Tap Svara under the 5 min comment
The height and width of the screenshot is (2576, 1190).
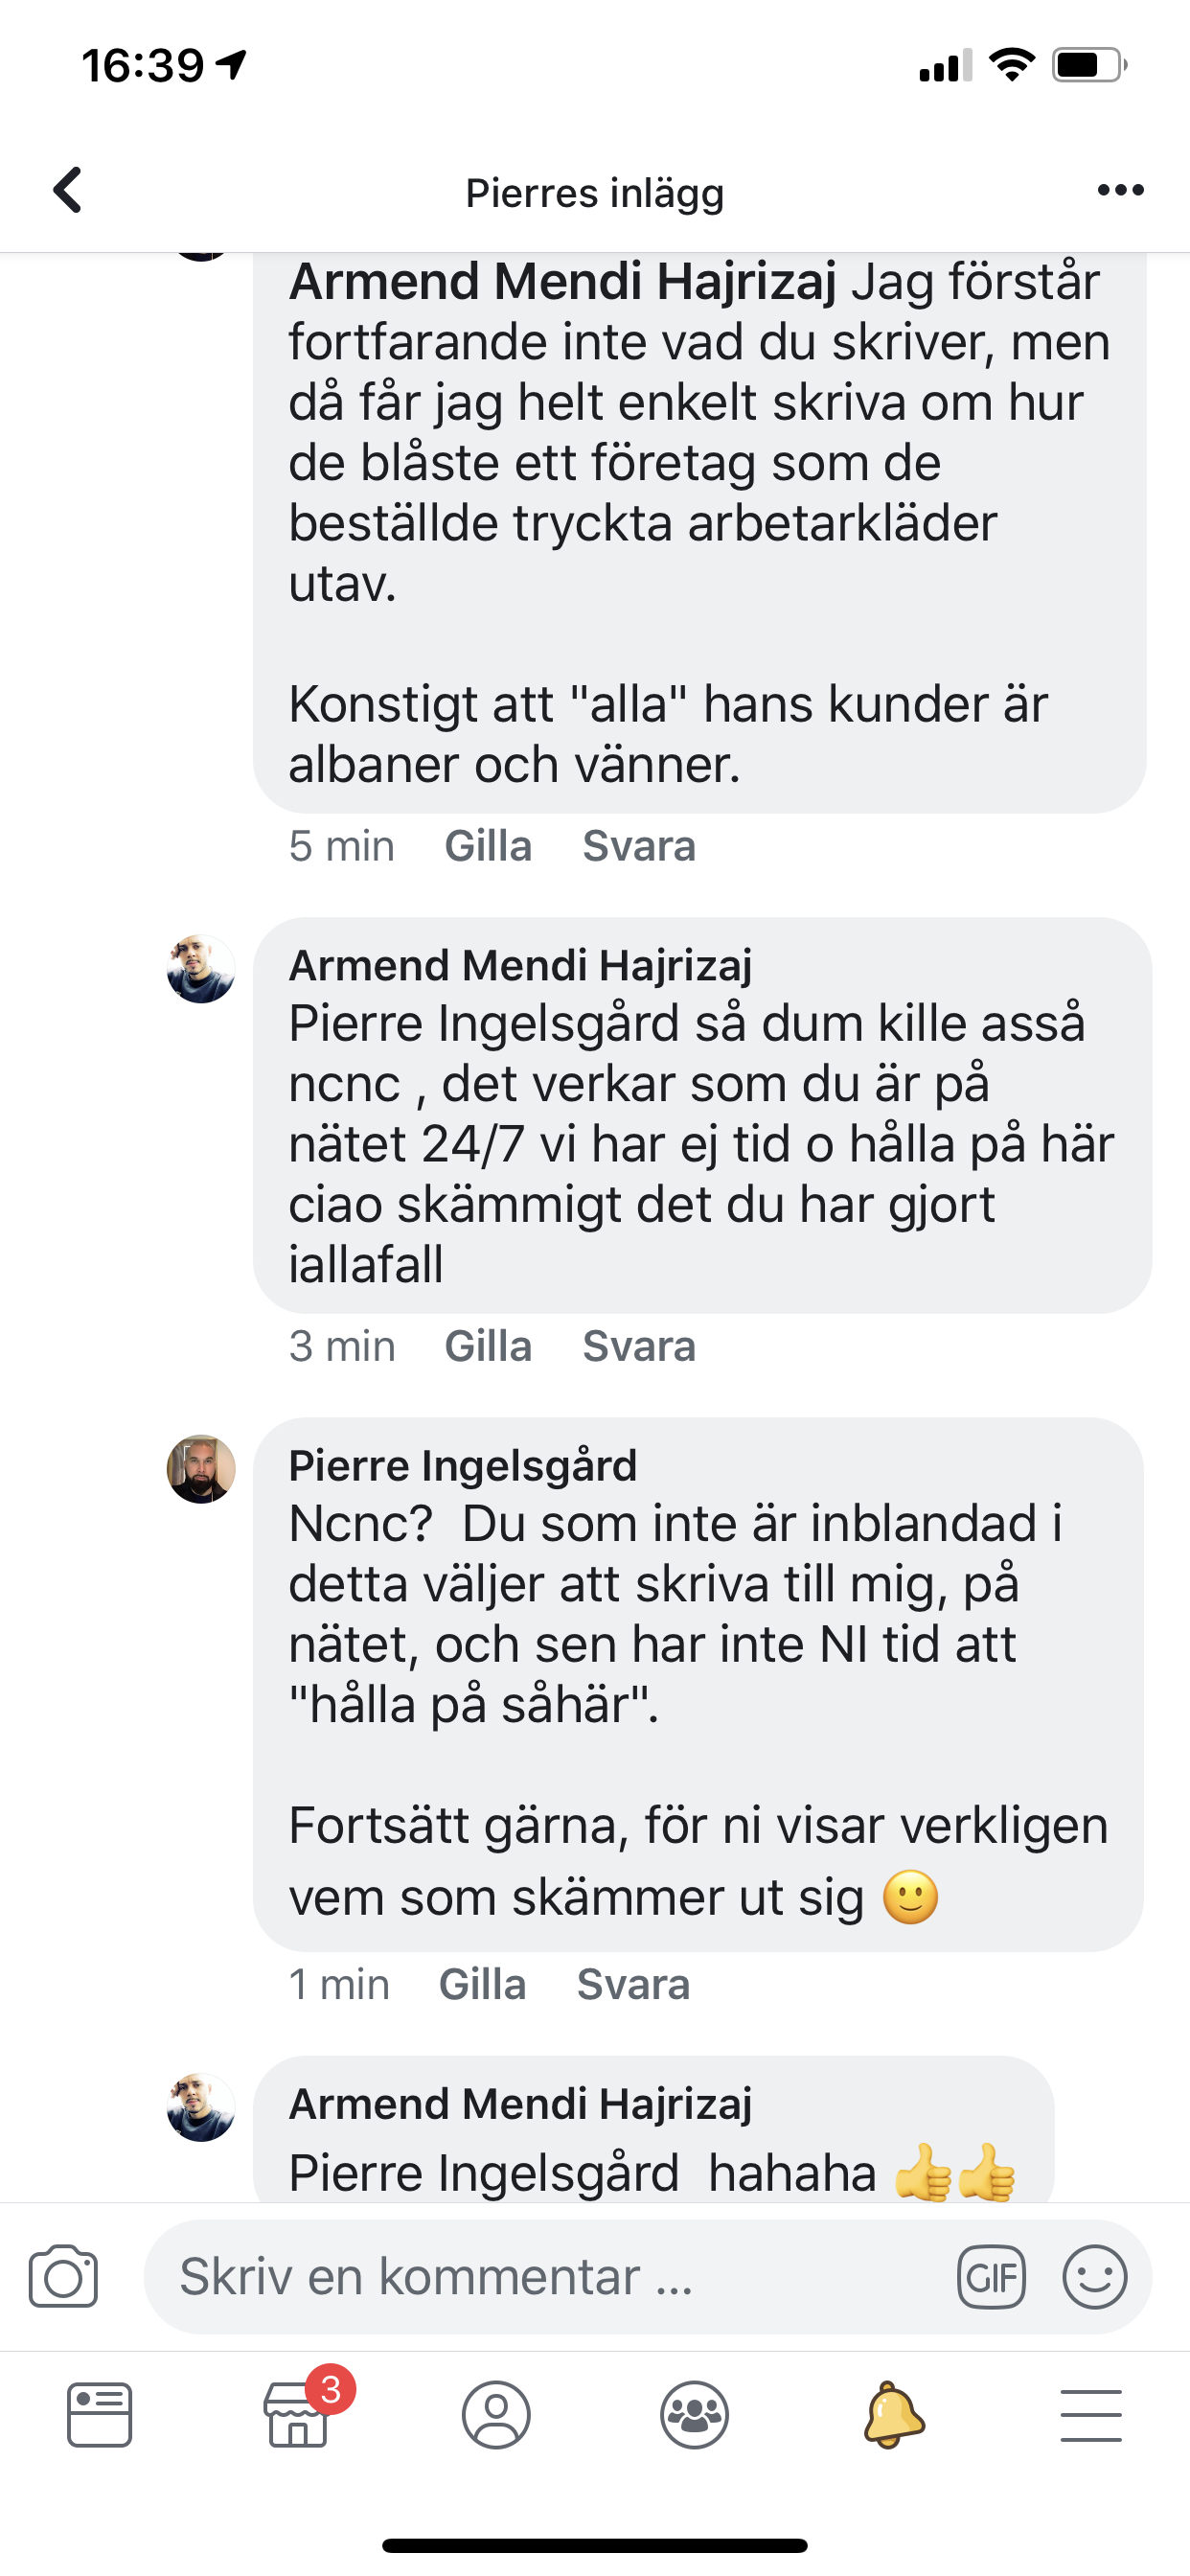coord(639,846)
